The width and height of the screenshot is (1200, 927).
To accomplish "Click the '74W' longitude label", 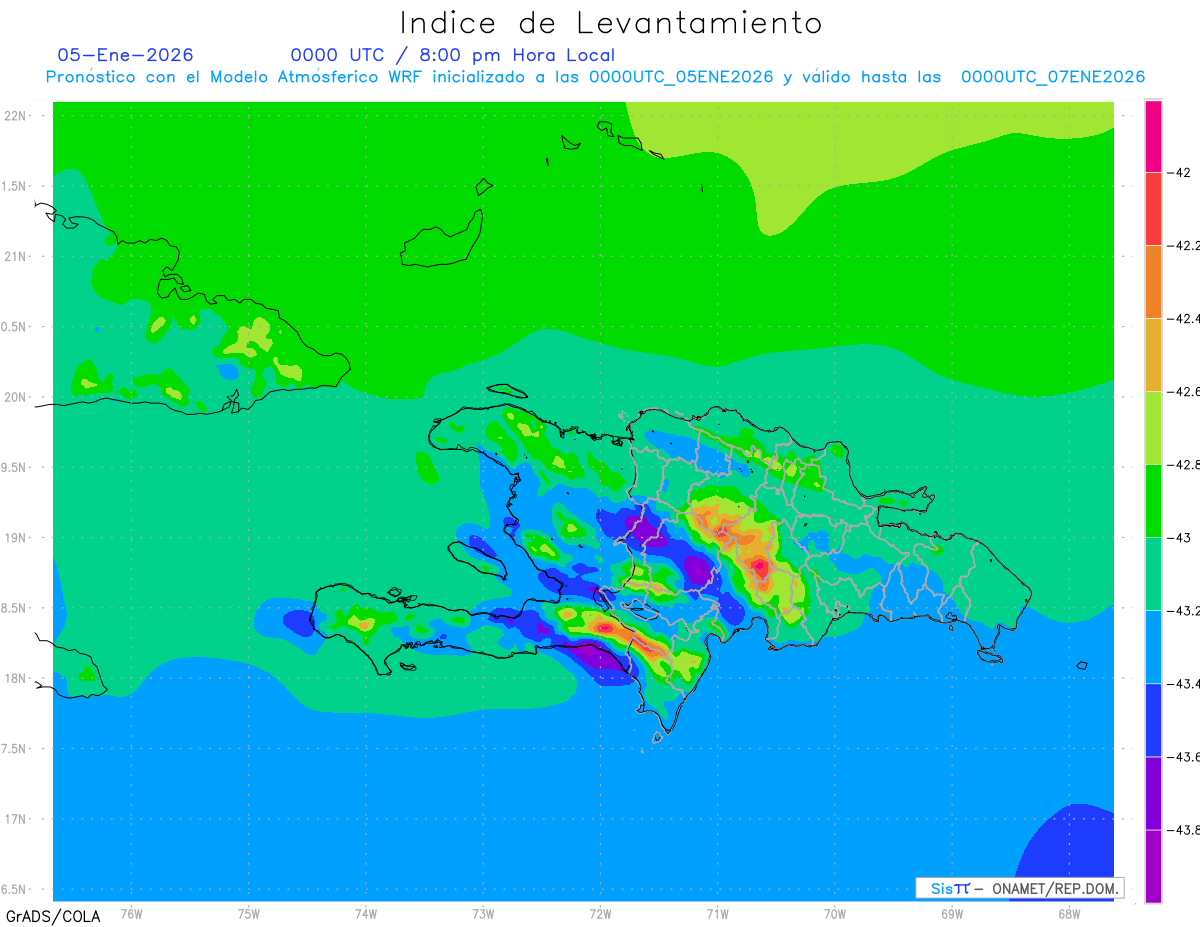I will (x=366, y=913).
